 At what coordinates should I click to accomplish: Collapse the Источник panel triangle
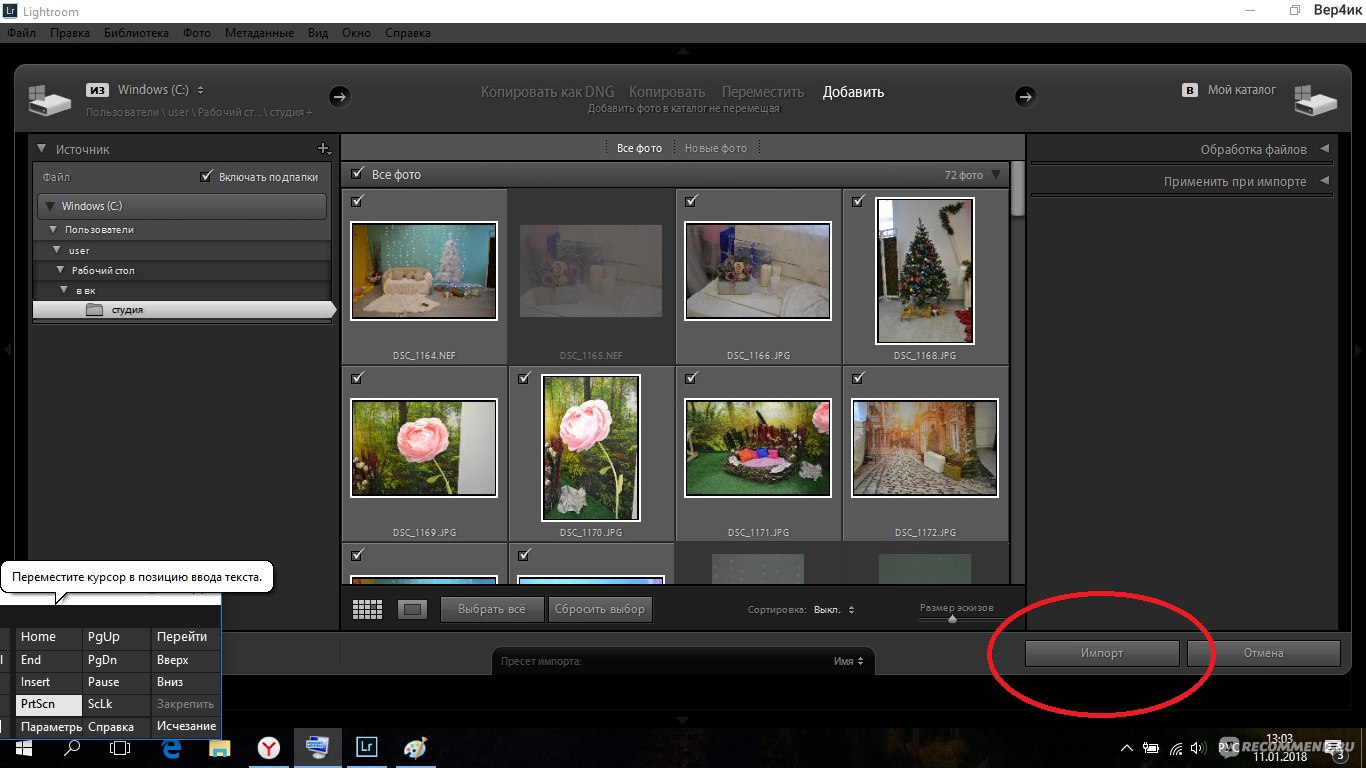[42, 149]
